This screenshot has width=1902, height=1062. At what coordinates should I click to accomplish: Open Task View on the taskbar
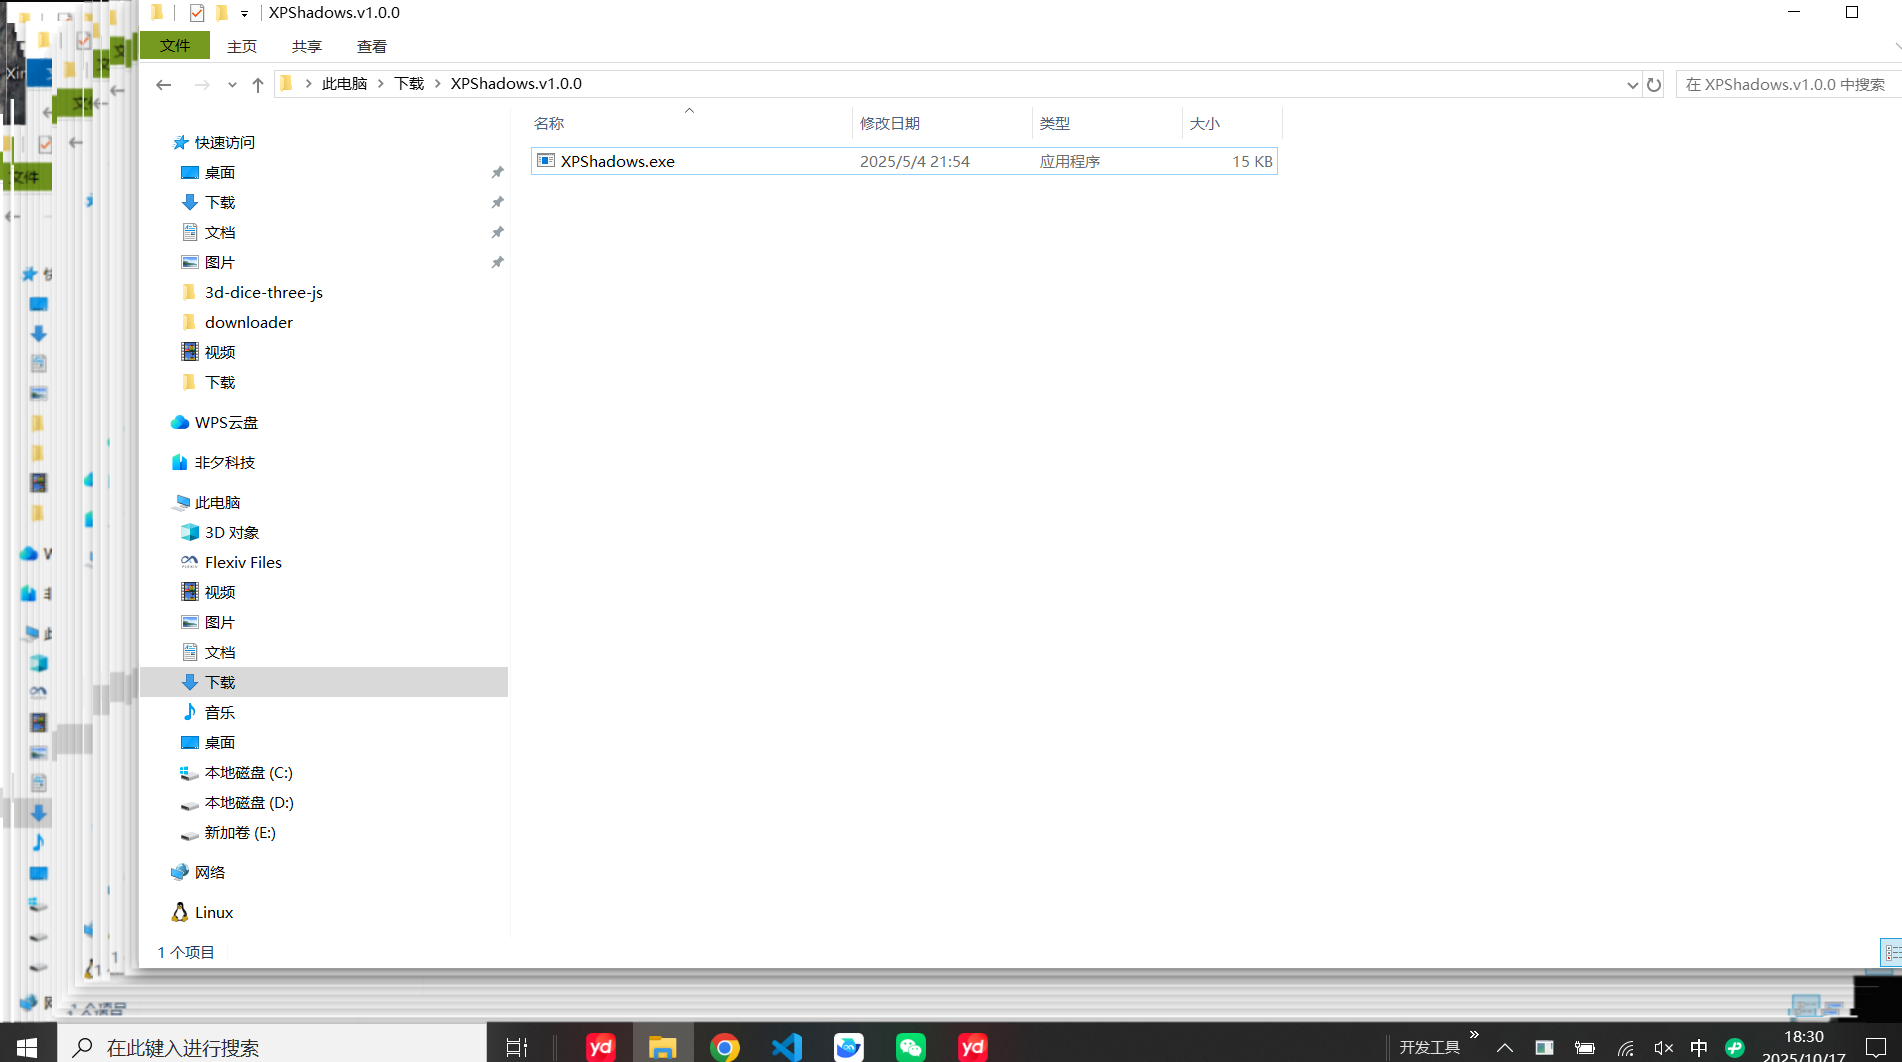click(x=516, y=1047)
